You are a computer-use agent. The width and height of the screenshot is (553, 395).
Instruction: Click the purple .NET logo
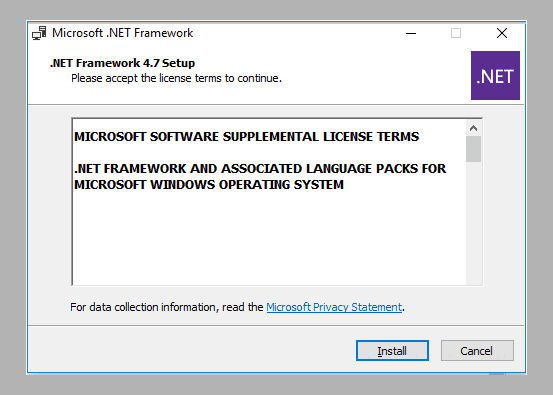[495, 75]
